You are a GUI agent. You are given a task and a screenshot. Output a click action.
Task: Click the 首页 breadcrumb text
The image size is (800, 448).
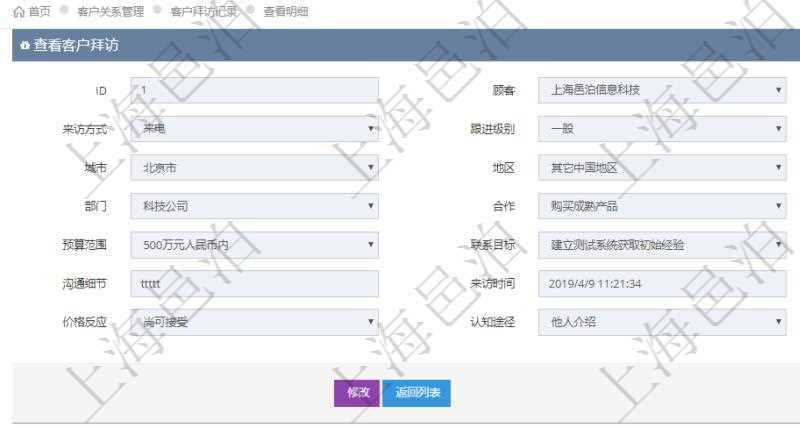point(39,12)
